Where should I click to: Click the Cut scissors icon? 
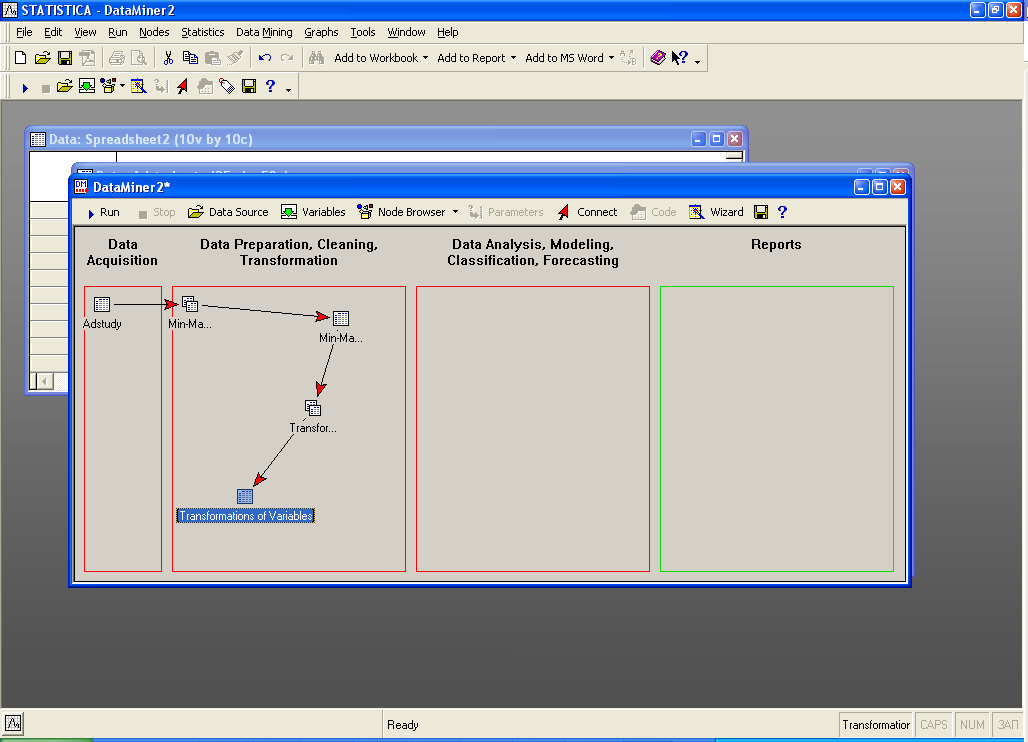coord(168,58)
